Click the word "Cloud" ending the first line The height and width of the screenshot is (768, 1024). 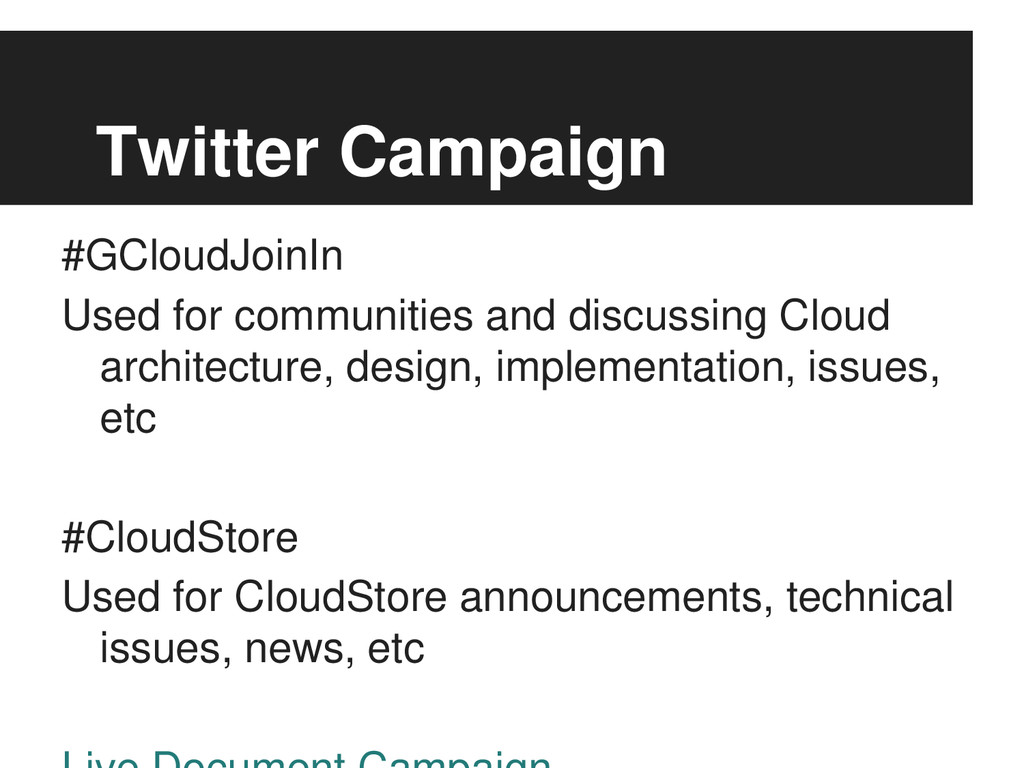click(x=835, y=315)
